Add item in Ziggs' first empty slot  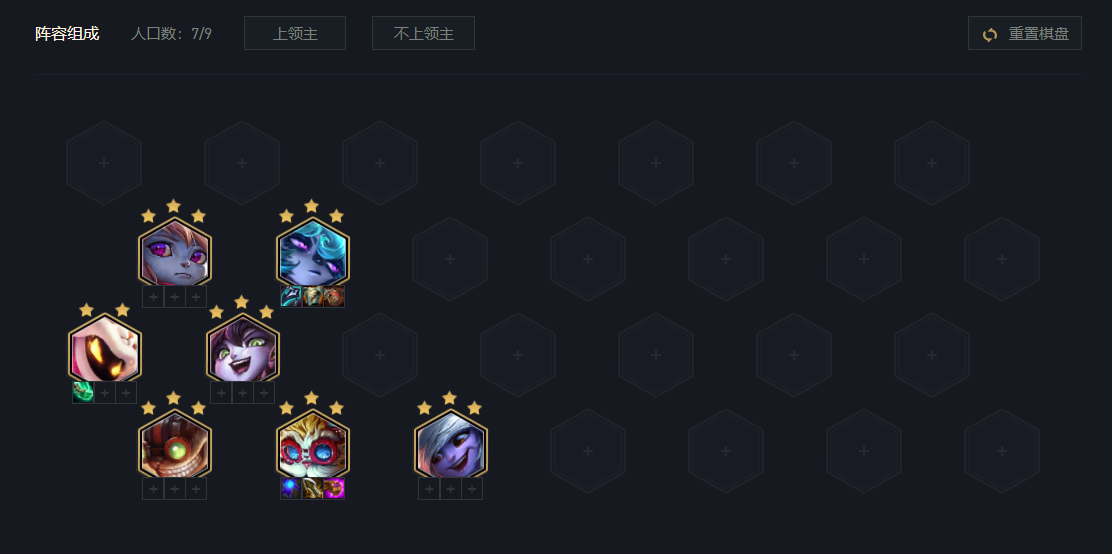coord(153,488)
